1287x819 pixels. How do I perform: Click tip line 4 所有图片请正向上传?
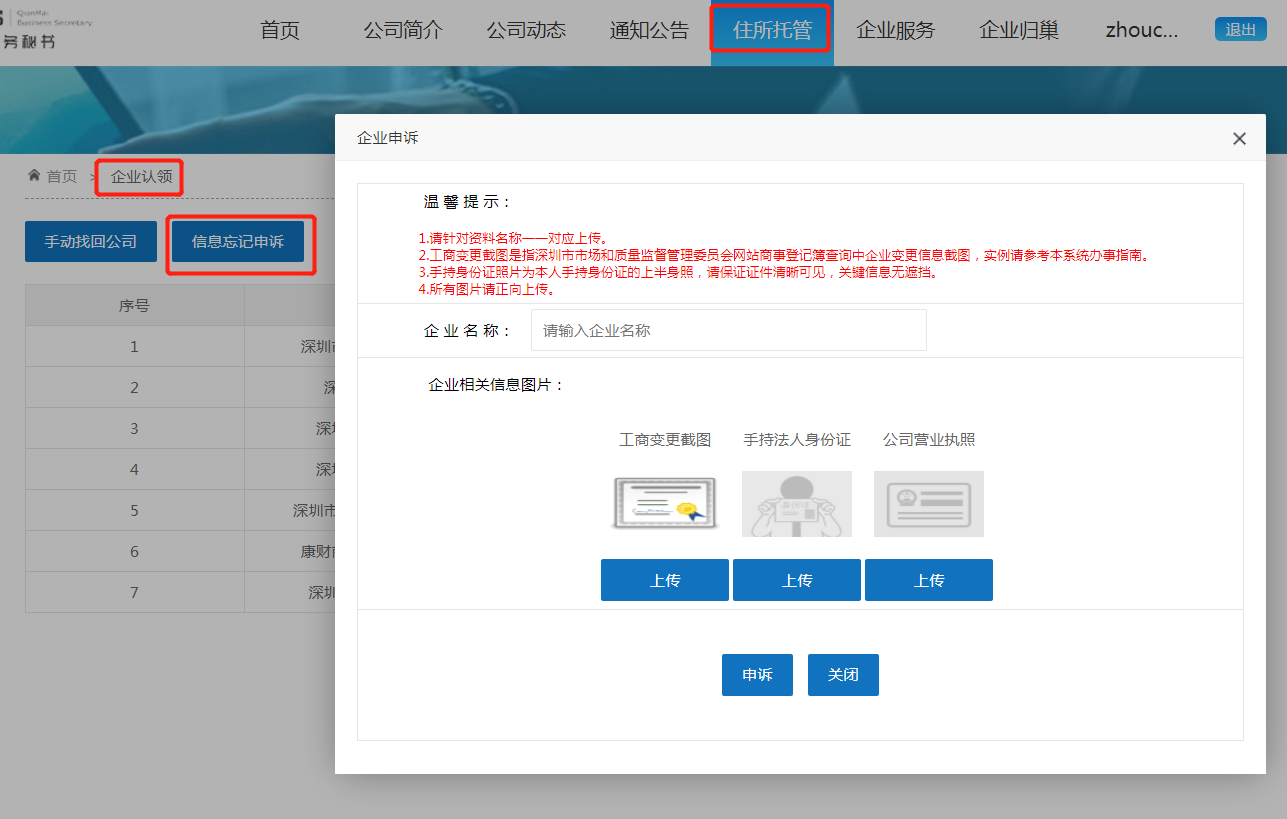coord(487,290)
